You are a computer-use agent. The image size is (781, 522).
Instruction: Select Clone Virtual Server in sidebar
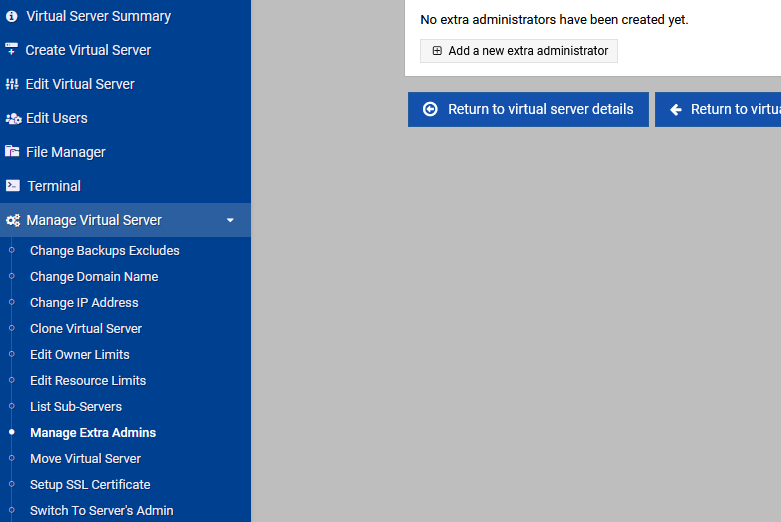(x=86, y=329)
